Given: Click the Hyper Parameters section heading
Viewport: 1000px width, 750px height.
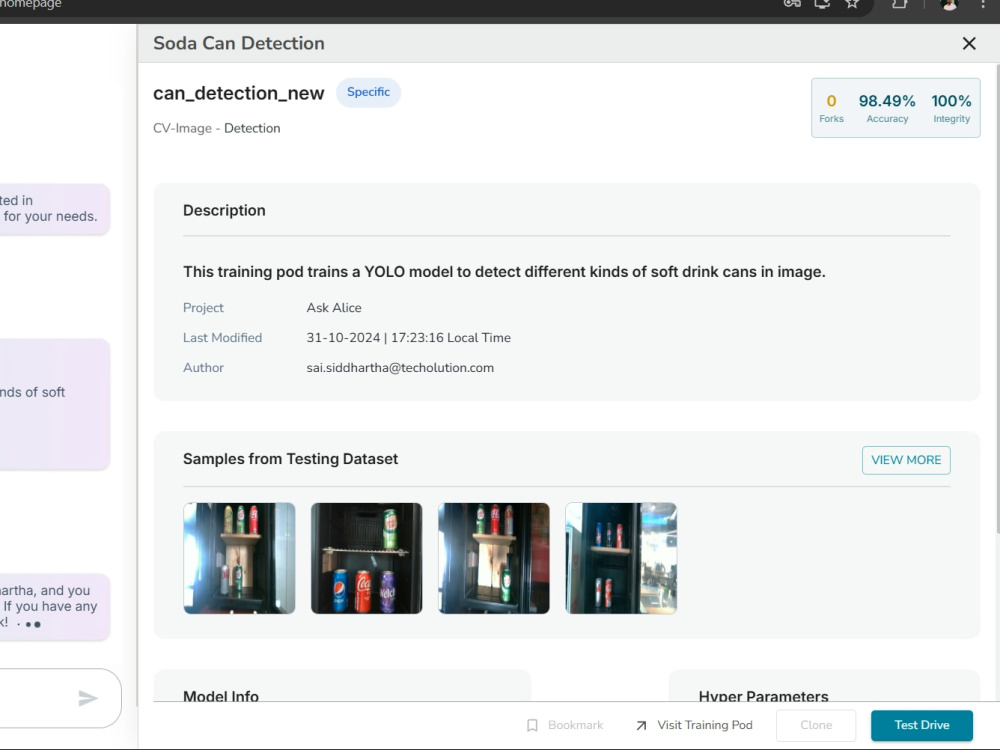Looking at the screenshot, I should [x=763, y=696].
